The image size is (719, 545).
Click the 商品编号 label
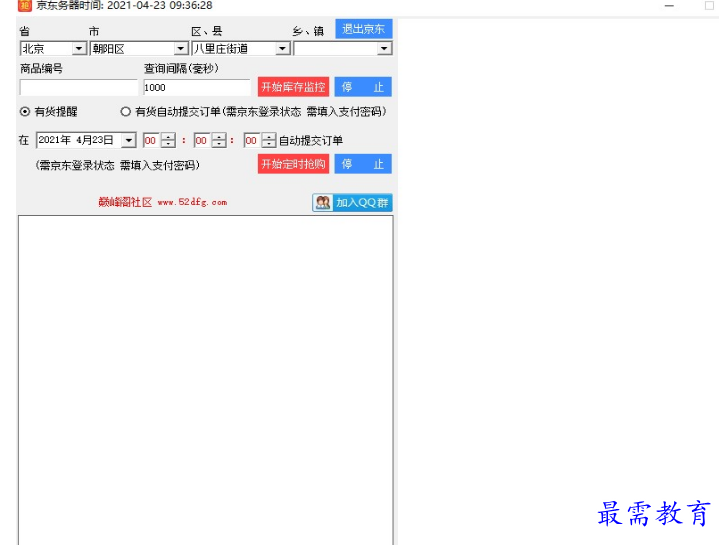click(x=41, y=68)
